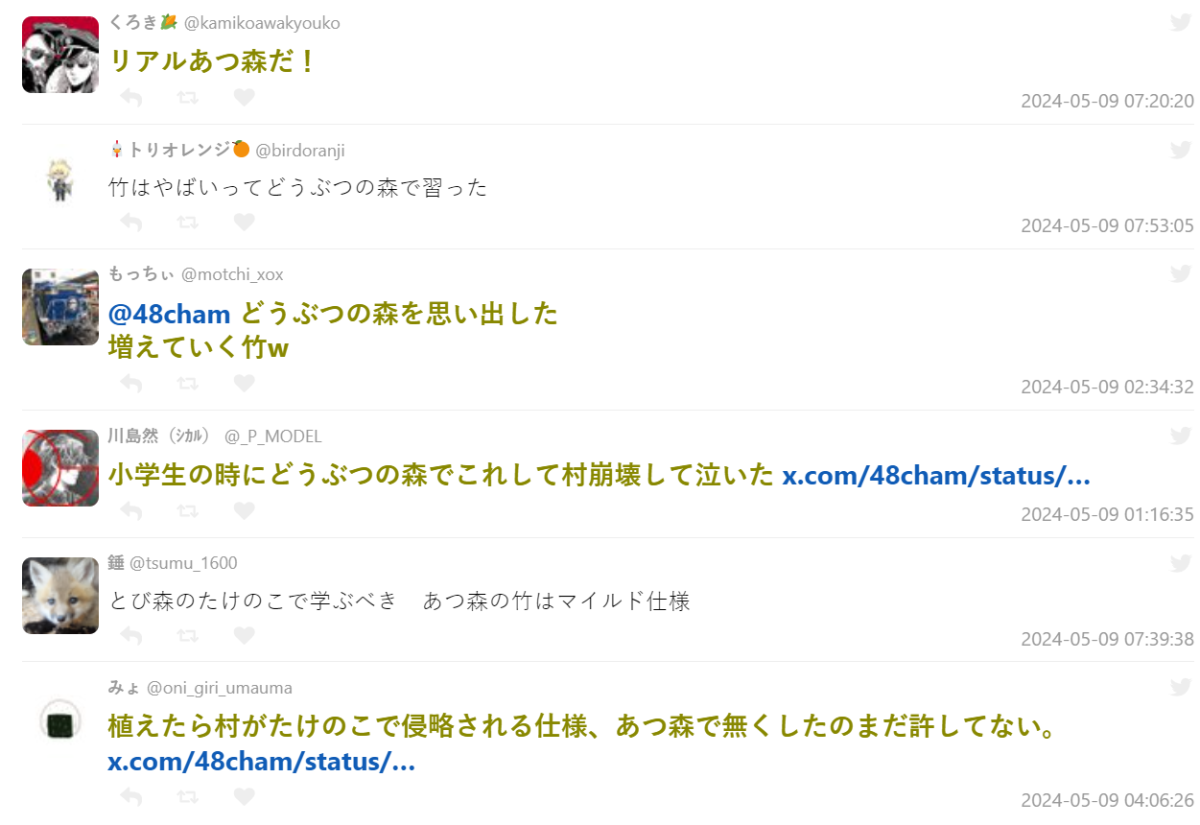Reply to the @kamikoawakyouko tweet
The width and height of the screenshot is (1200, 825).
click(x=131, y=97)
